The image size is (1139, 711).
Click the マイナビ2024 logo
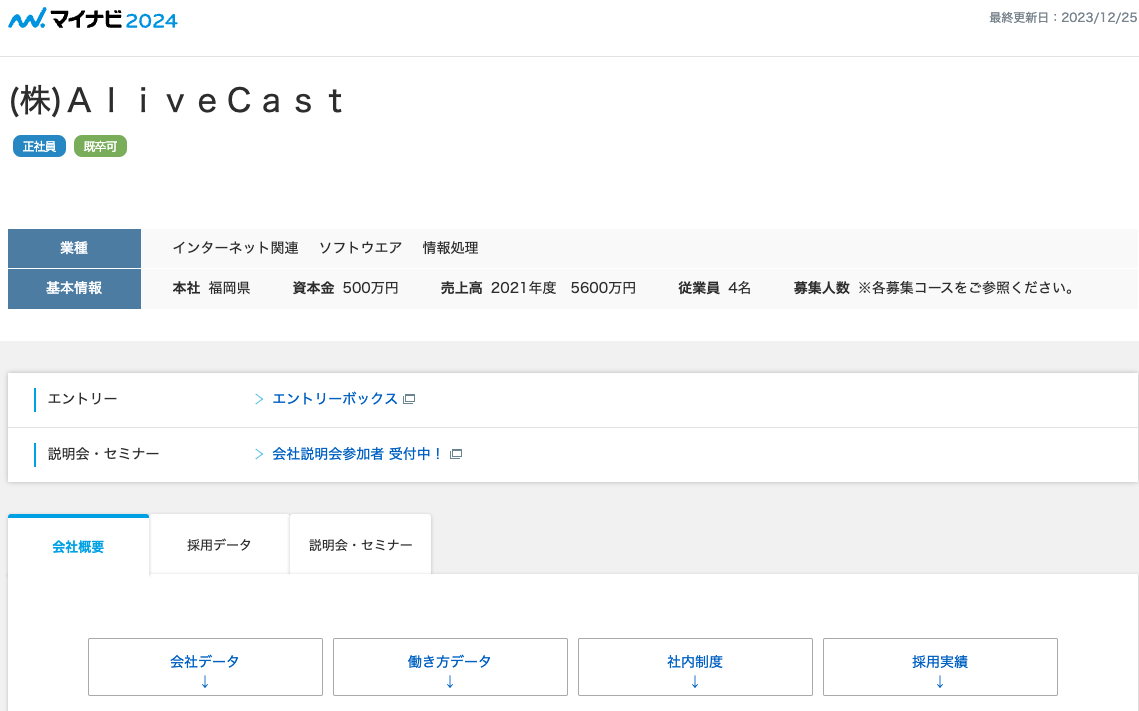point(91,18)
